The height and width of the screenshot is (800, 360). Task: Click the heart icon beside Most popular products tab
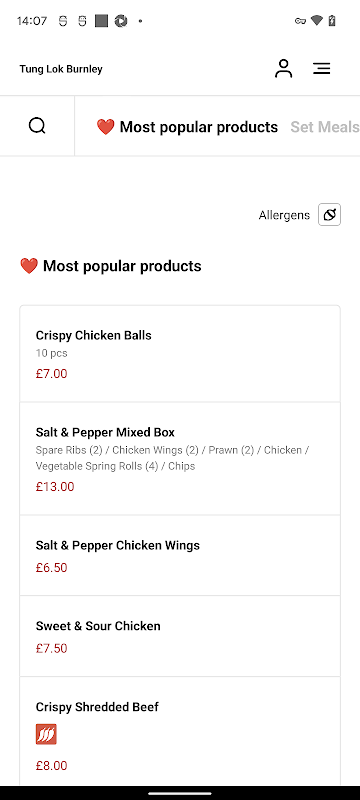(x=106, y=127)
